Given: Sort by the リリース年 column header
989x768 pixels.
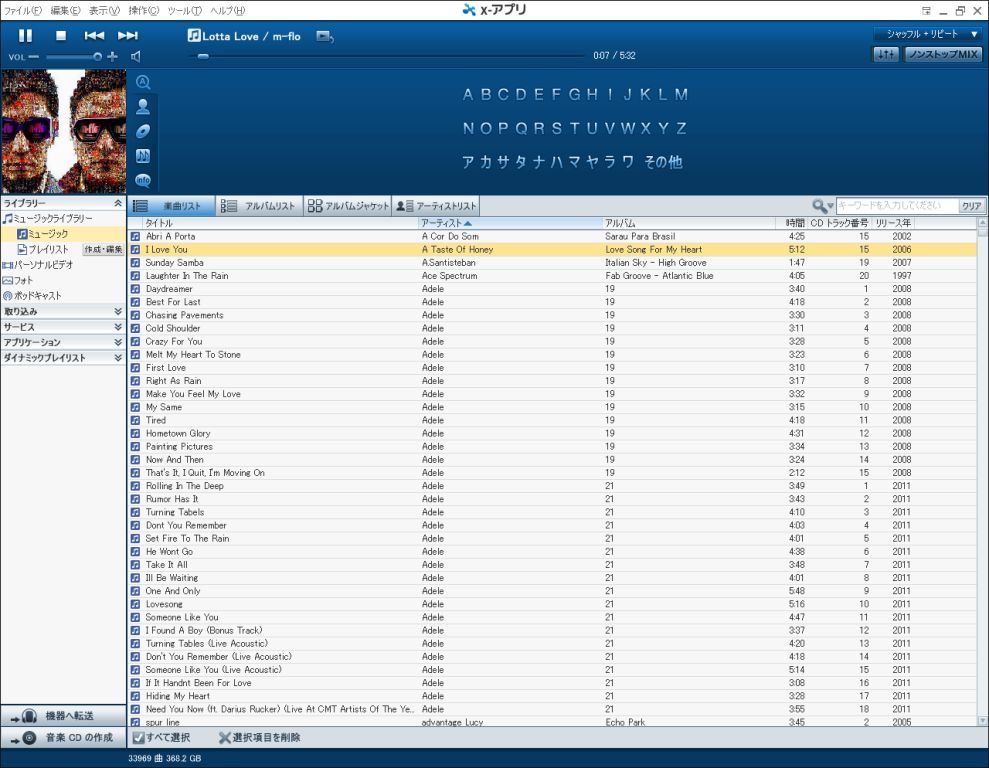Looking at the screenshot, I should [893, 223].
